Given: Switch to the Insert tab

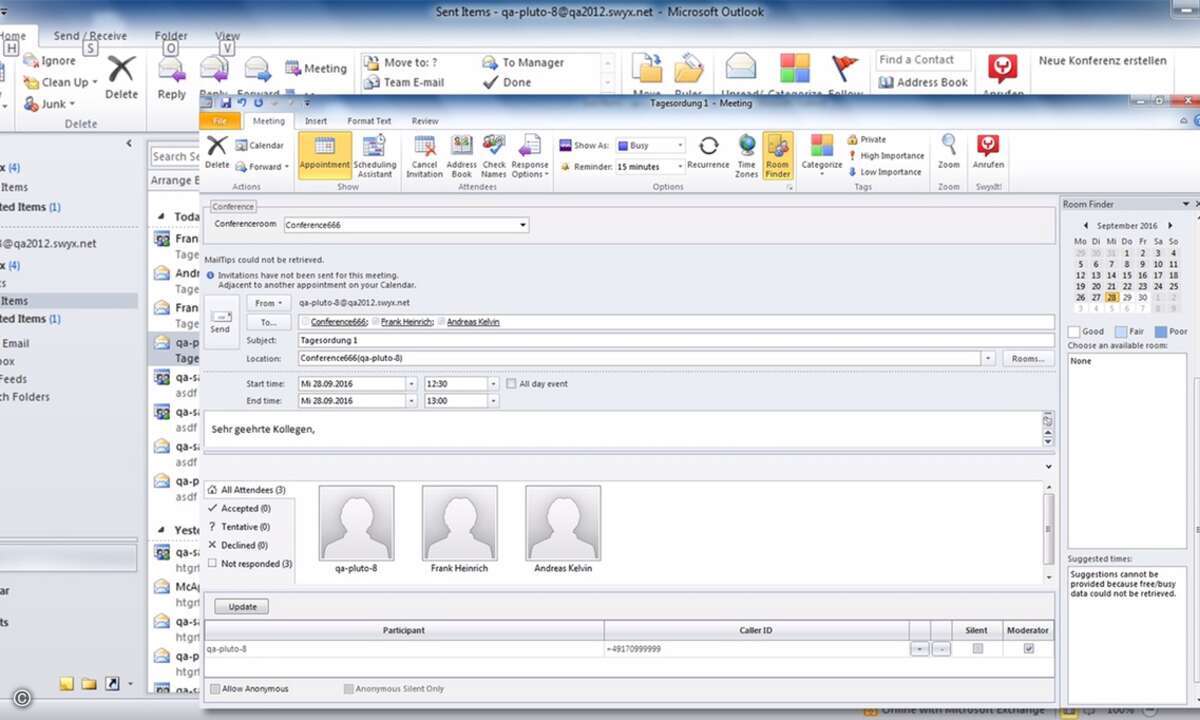Looking at the screenshot, I should point(316,121).
